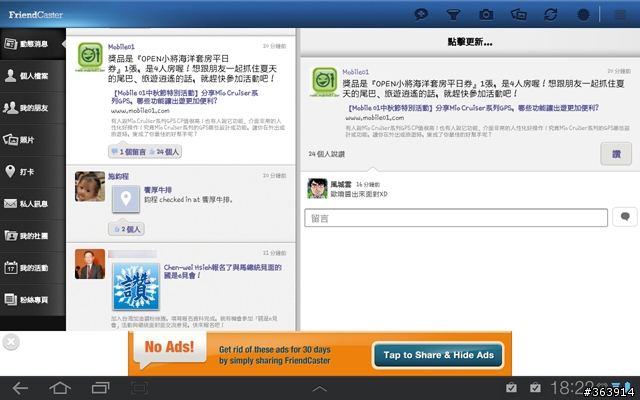Click 點擊更新... header to refresh
The height and width of the screenshot is (400, 640).
click(x=470, y=42)
